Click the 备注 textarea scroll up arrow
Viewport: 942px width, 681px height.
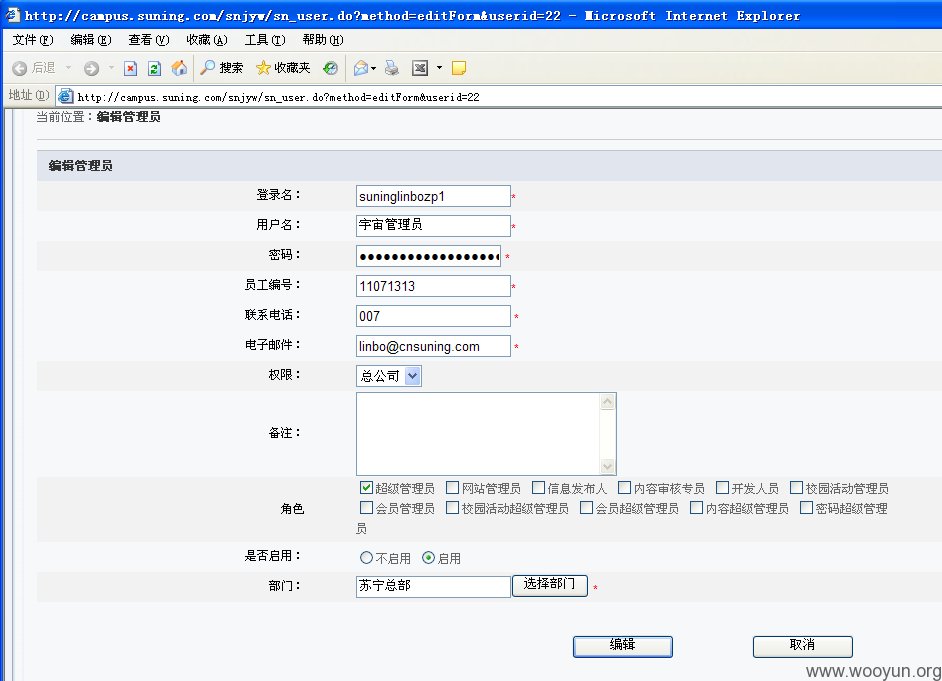(607, 402)
